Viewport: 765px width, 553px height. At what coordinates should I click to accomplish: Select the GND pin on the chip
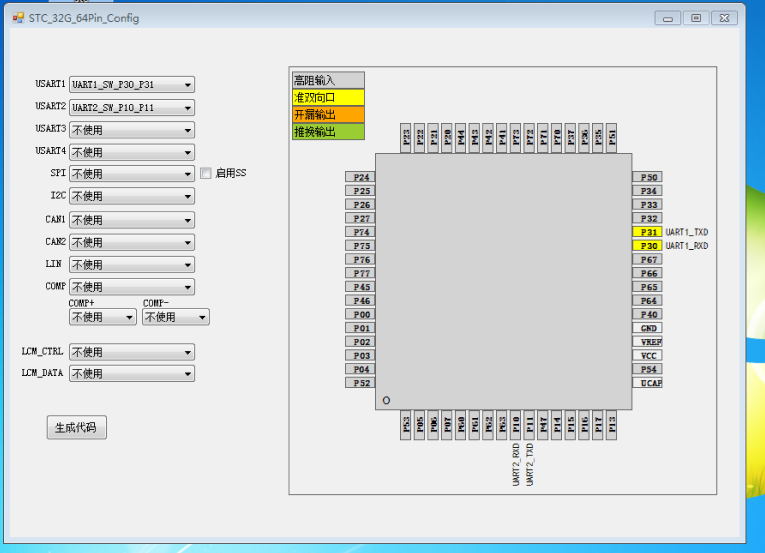[648, 328]
